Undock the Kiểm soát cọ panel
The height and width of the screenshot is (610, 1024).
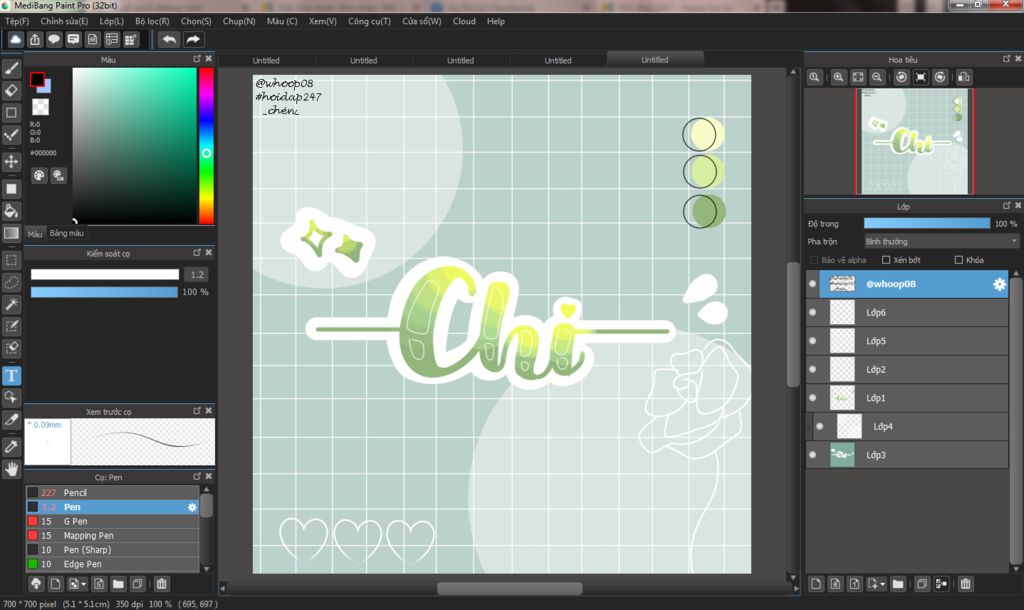coord(197,253)
